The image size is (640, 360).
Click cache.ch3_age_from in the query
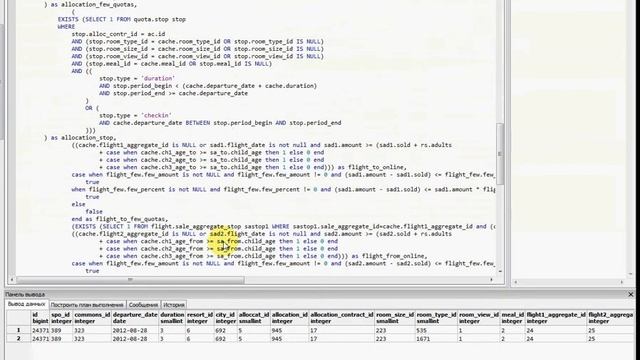[172, 256]
